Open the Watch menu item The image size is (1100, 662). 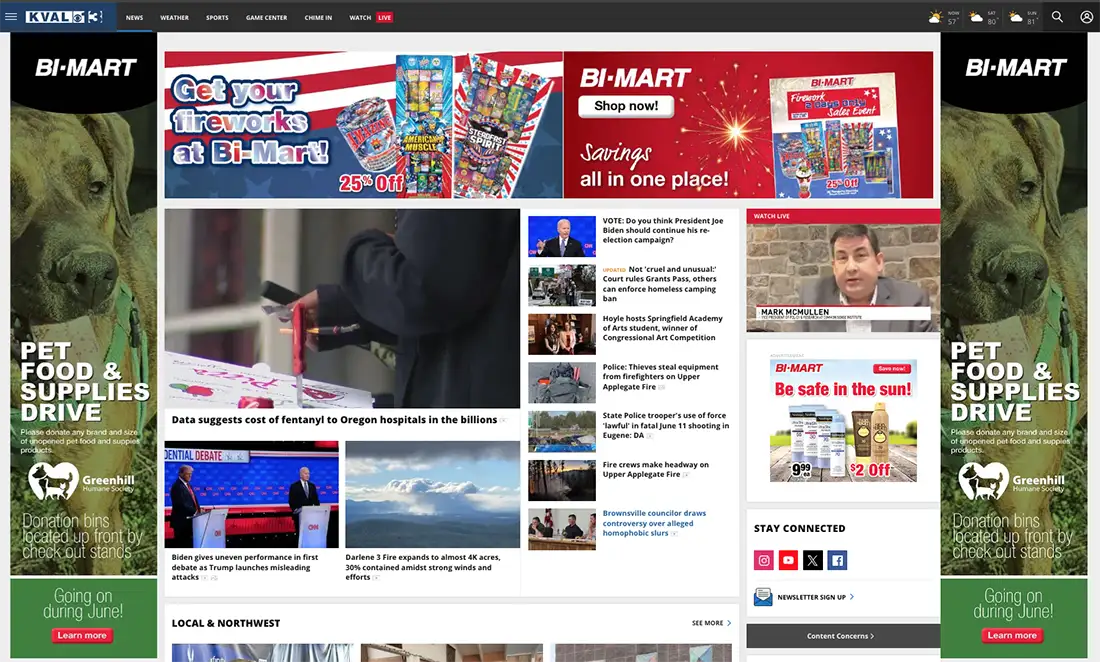click(x=361, y=18)
